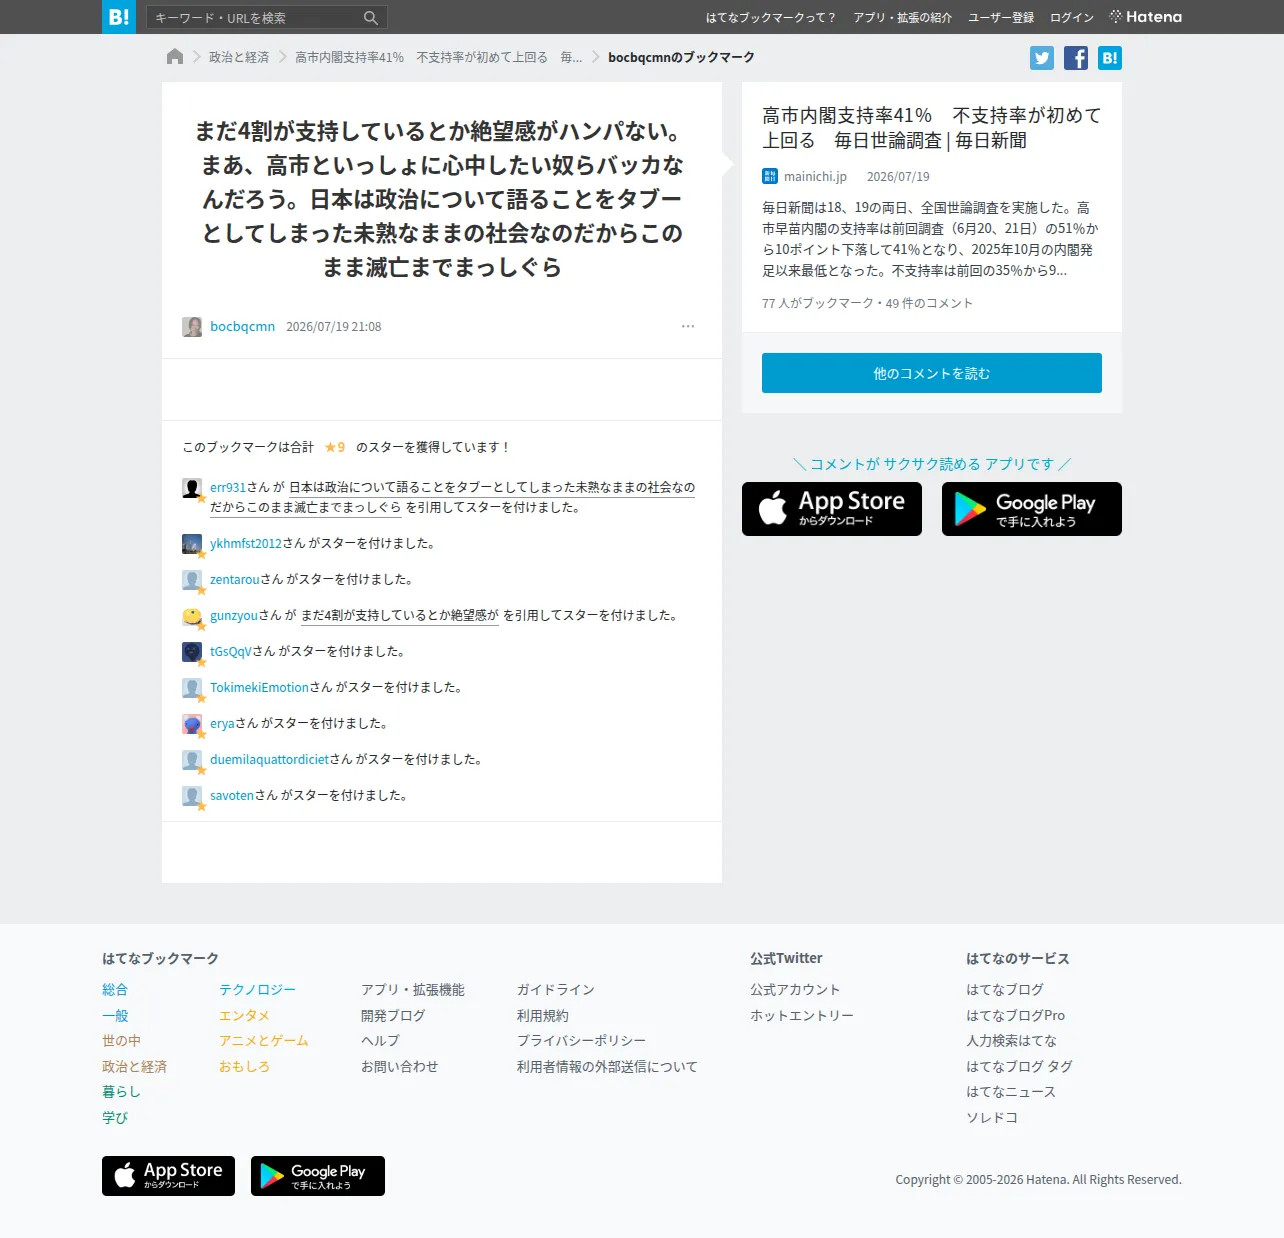The image size is (1284, 1238).
Task: Click the Hatena Bookmark B! logo
Action: point(118,17)
